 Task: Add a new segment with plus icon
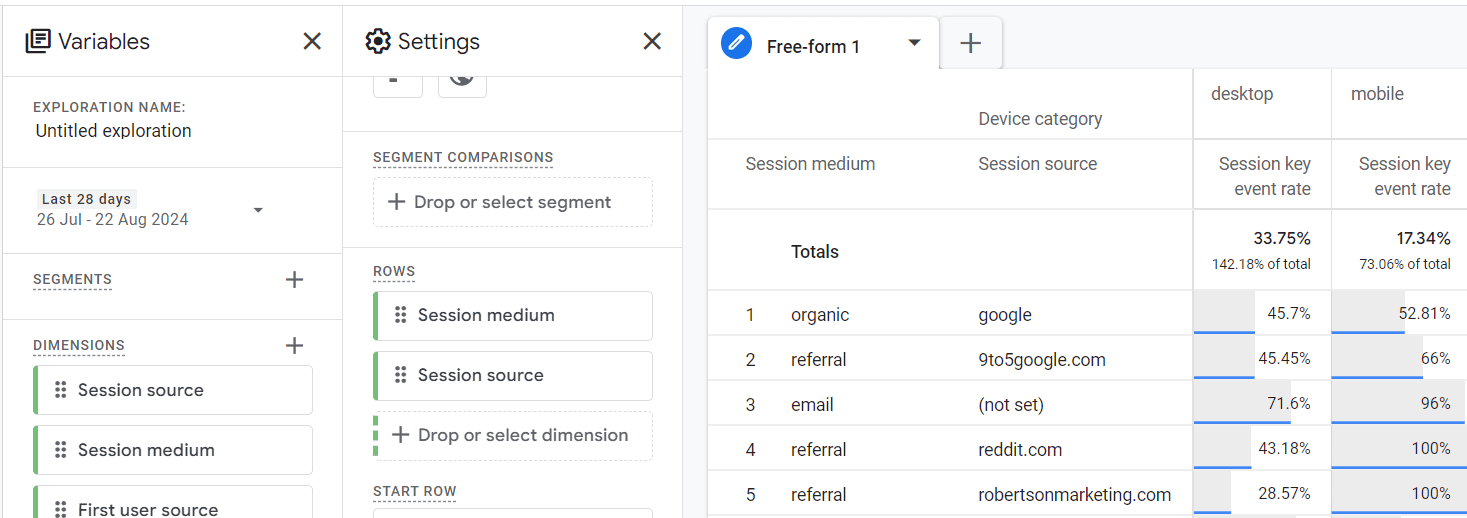294,280
